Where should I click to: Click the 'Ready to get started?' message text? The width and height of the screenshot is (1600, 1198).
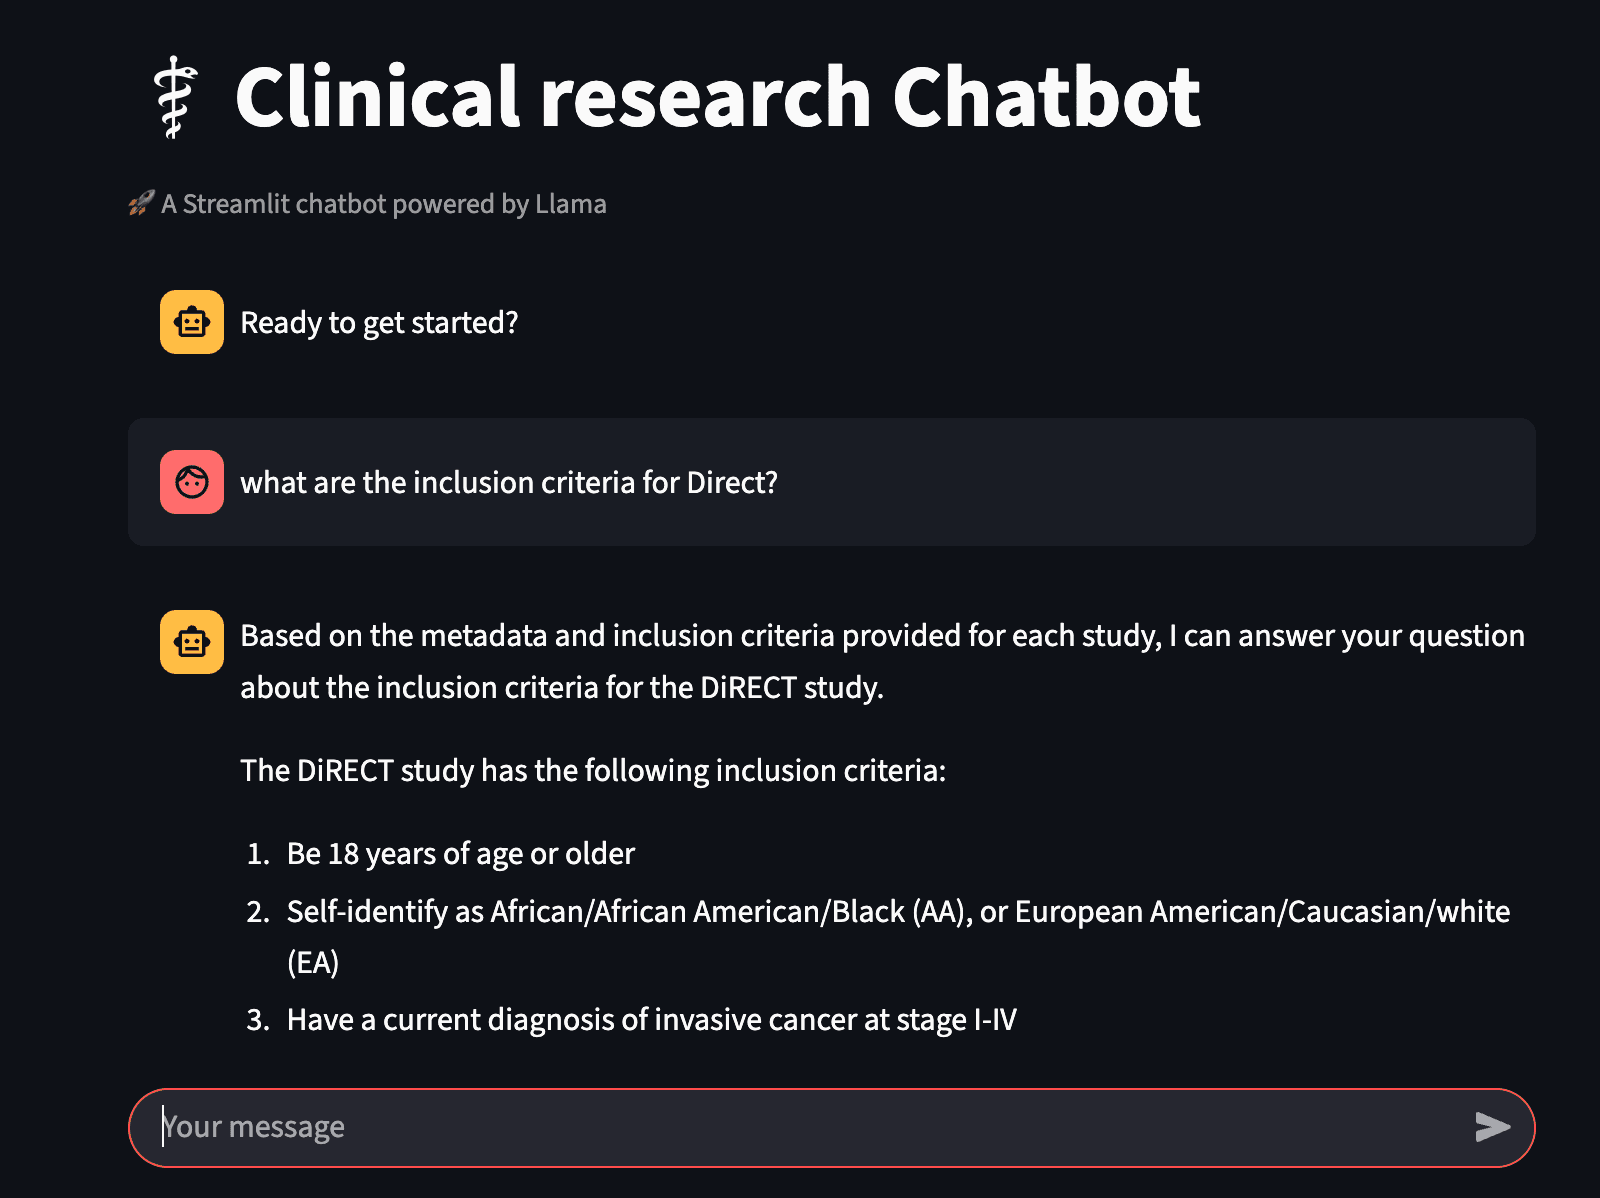pyautogui.click(x=380, y=322)
